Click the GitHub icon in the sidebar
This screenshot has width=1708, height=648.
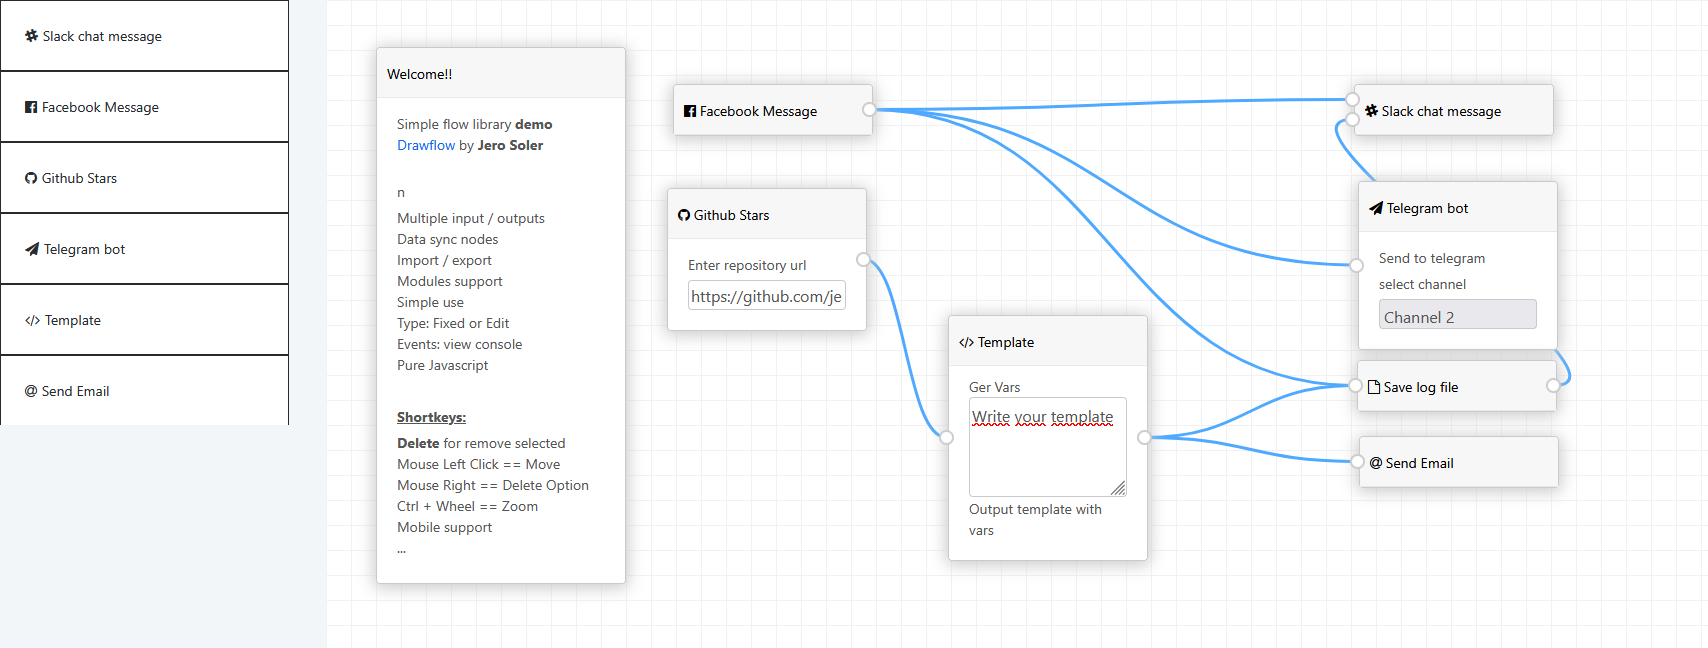pos(31,178)
